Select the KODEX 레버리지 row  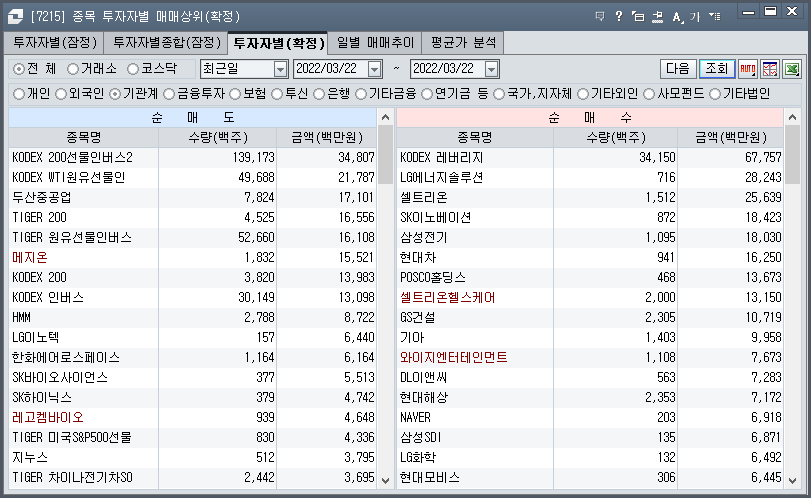tap(590, 157)
